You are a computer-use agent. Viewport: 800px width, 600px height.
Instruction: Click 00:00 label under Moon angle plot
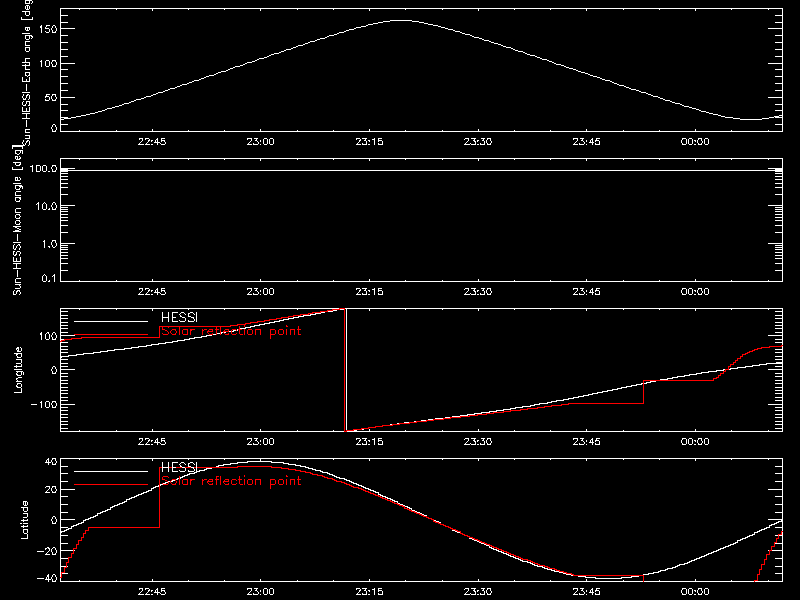(x=695, y=292)
